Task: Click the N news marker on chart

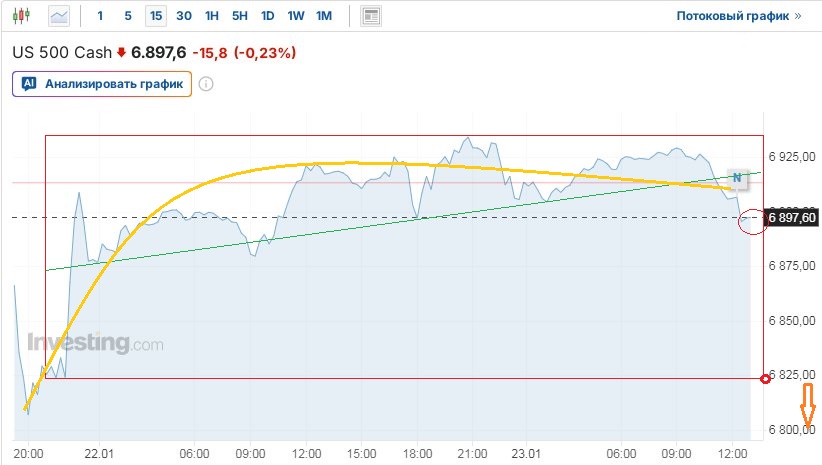Action: [737, 178]
